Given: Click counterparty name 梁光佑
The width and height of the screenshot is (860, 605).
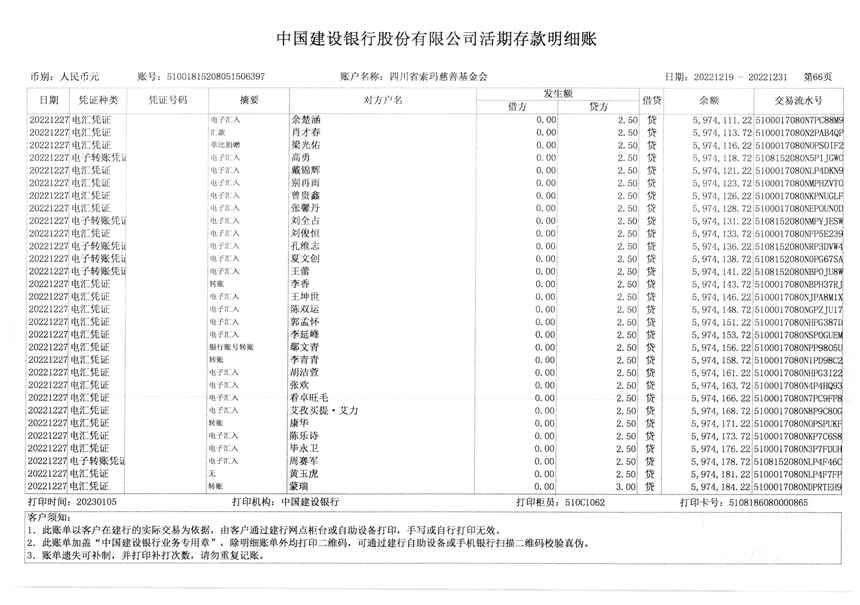Looking at the screenshot, I should [x=305, y=145].
